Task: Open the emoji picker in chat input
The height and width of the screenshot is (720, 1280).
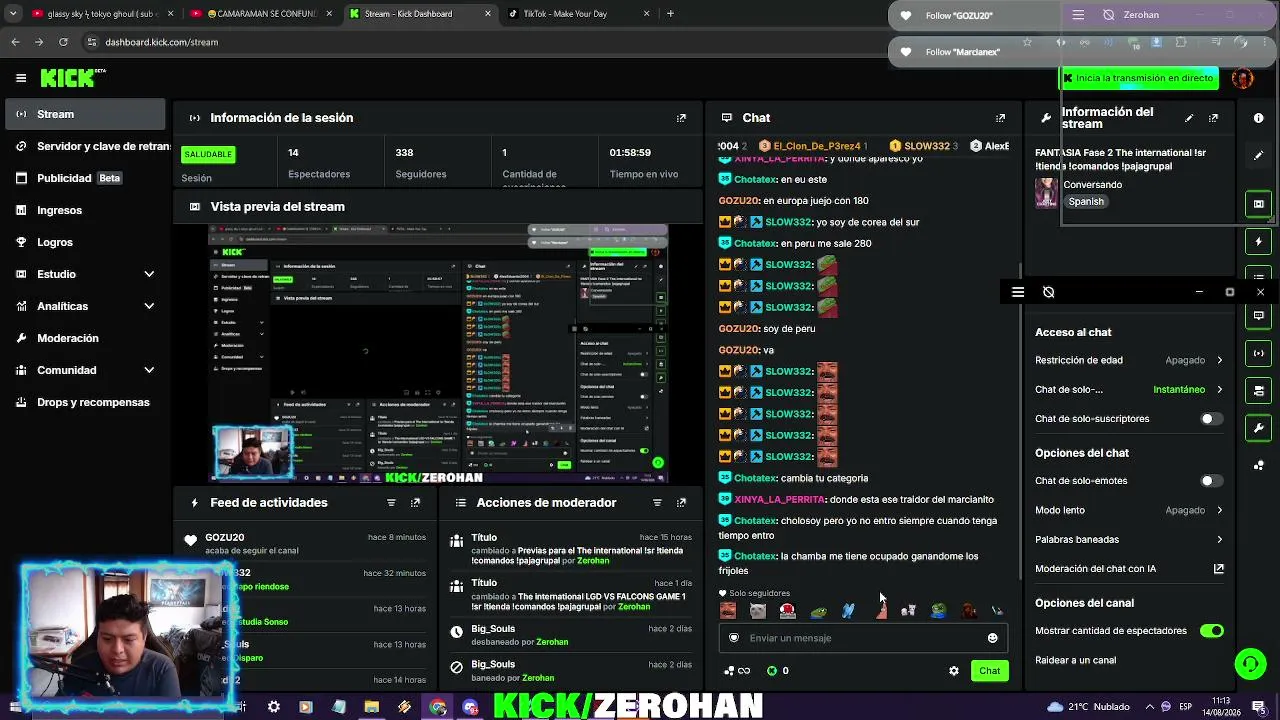Action: (x=992, y=638)
